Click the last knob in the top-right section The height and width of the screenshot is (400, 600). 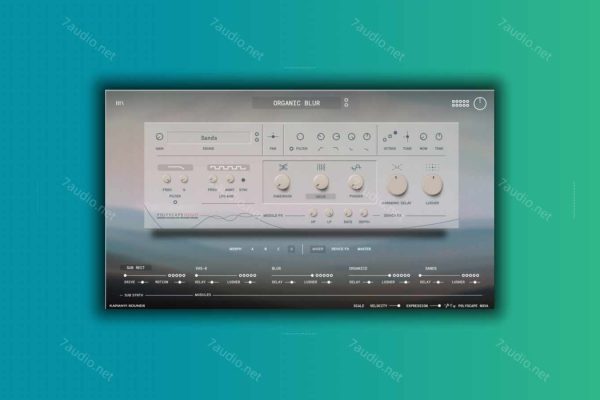[x=439, y=137]
